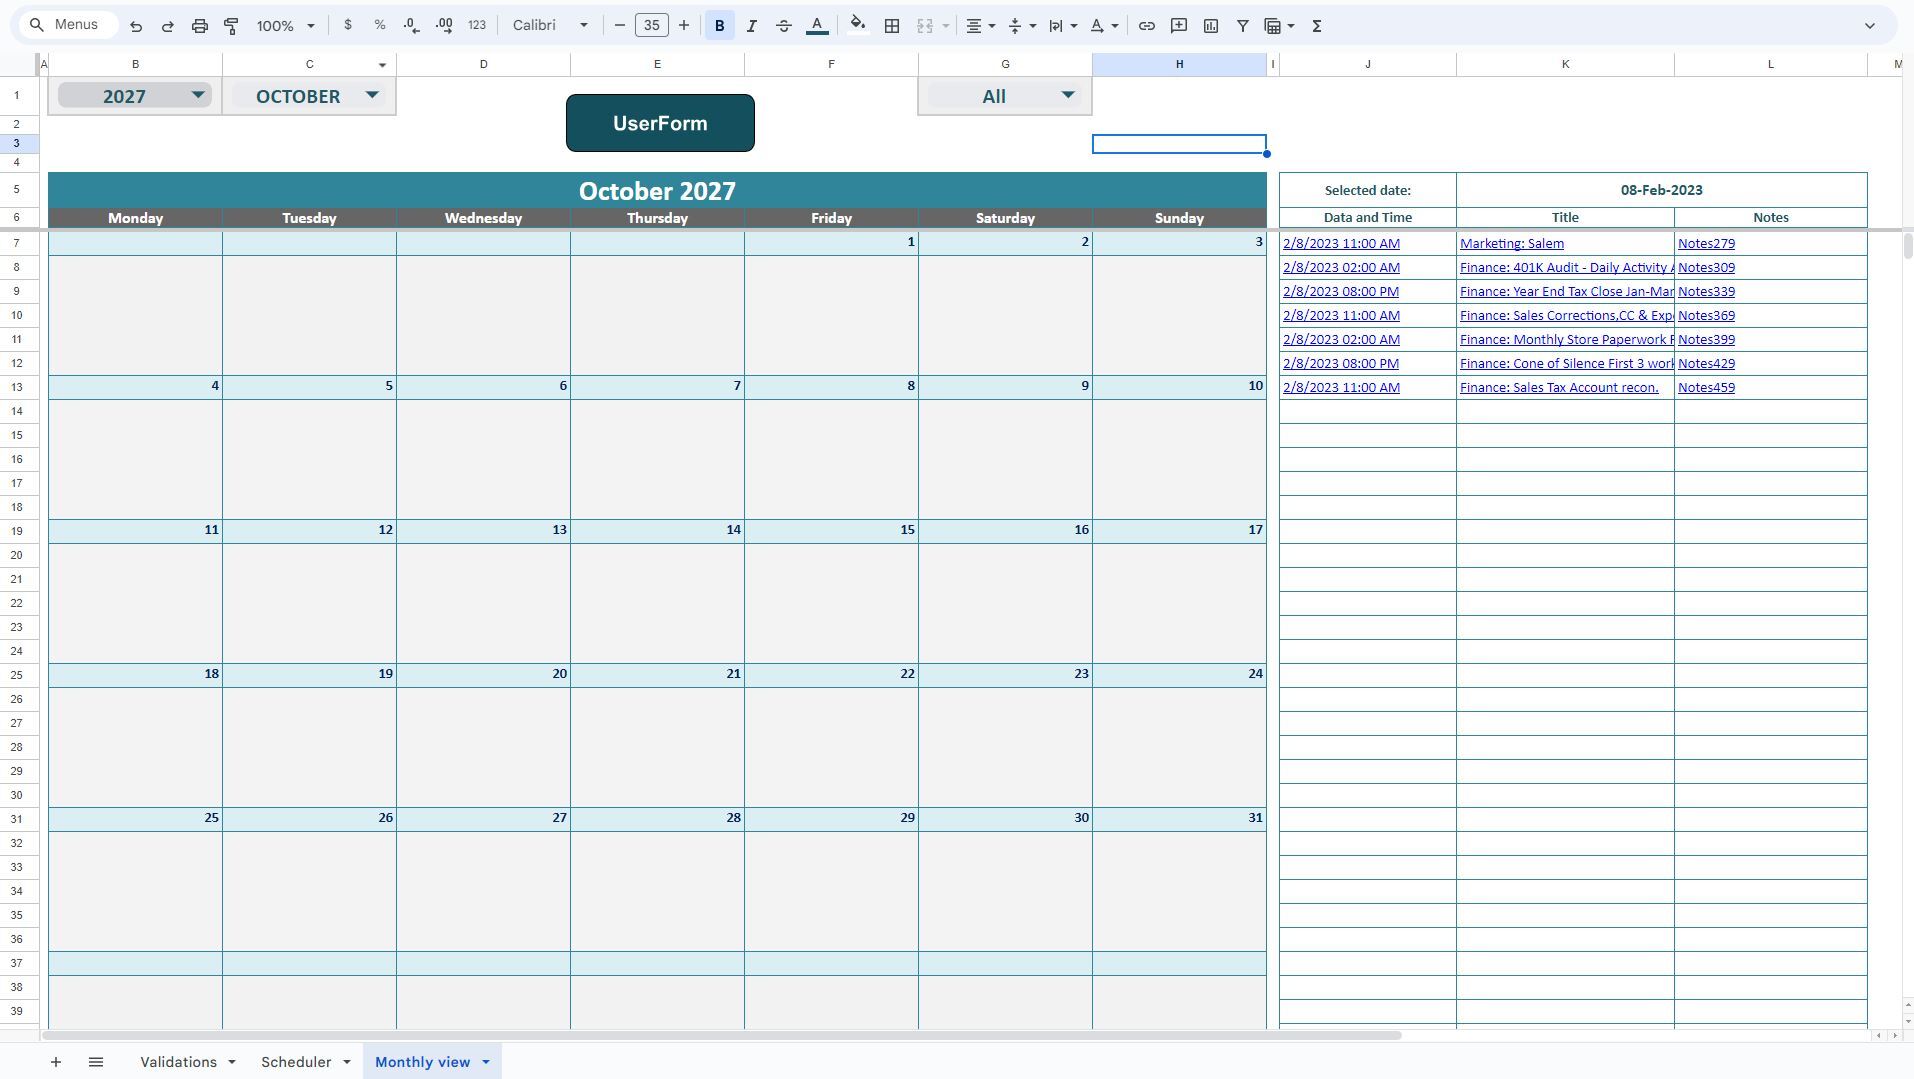Open the Calibri font dropdown

[550, 26]
